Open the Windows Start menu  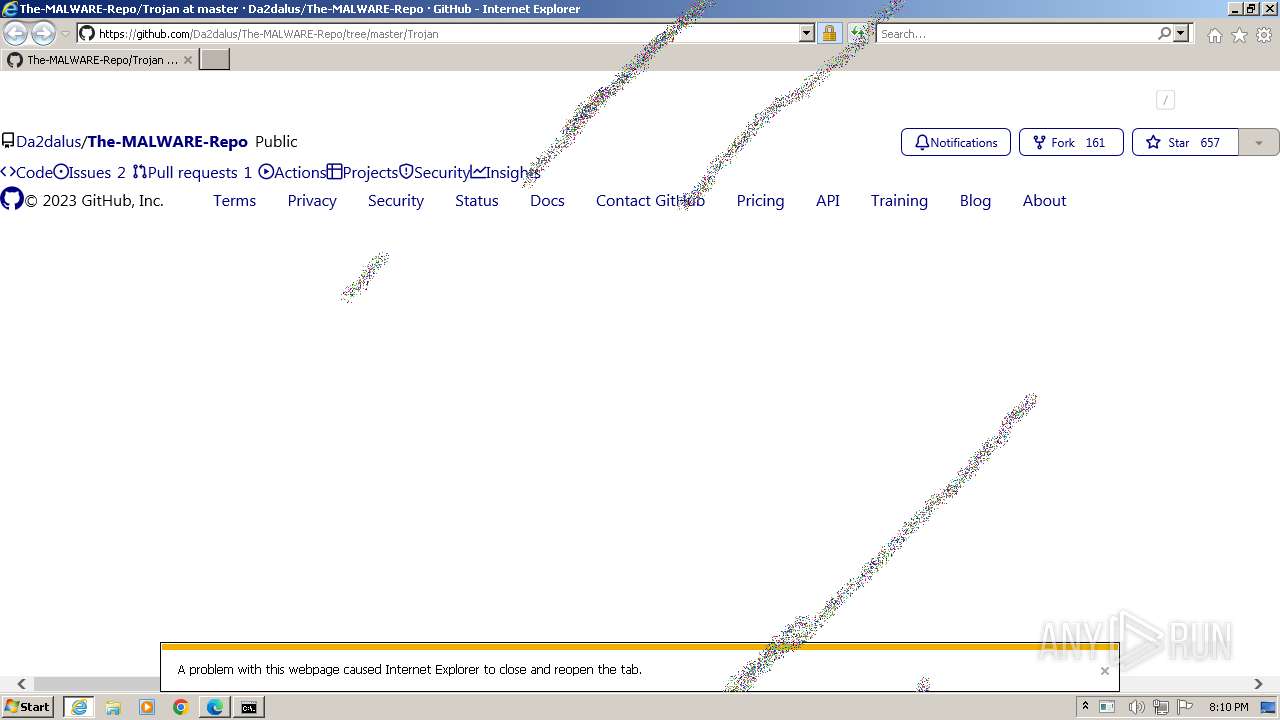28,707
